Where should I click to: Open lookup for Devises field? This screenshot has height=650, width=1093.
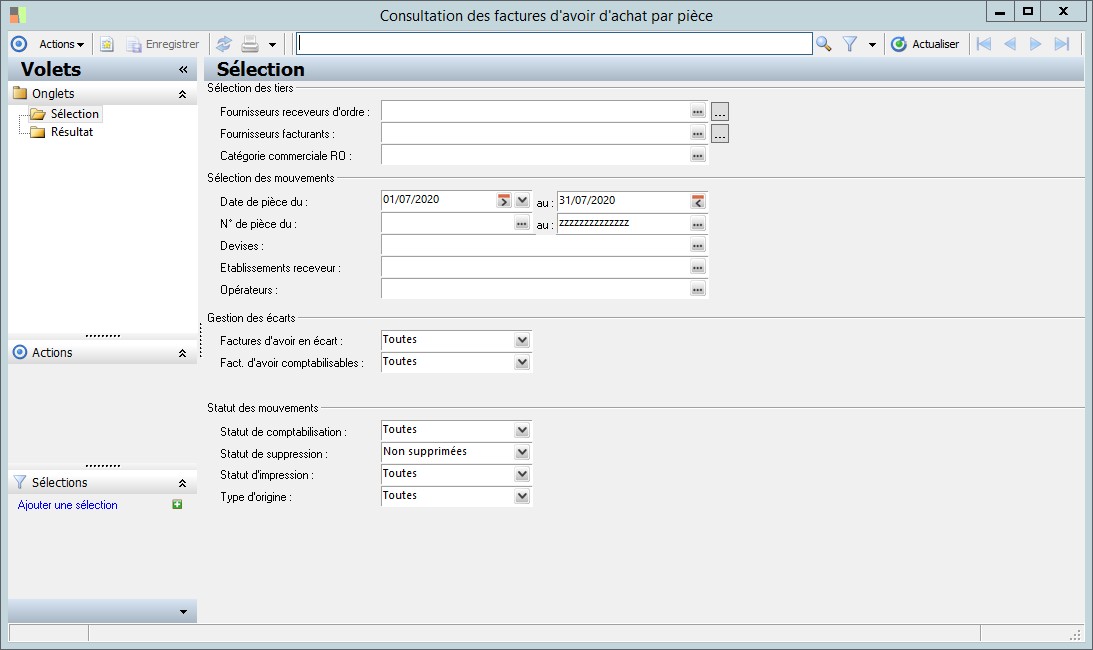click(x=698, y=245)
